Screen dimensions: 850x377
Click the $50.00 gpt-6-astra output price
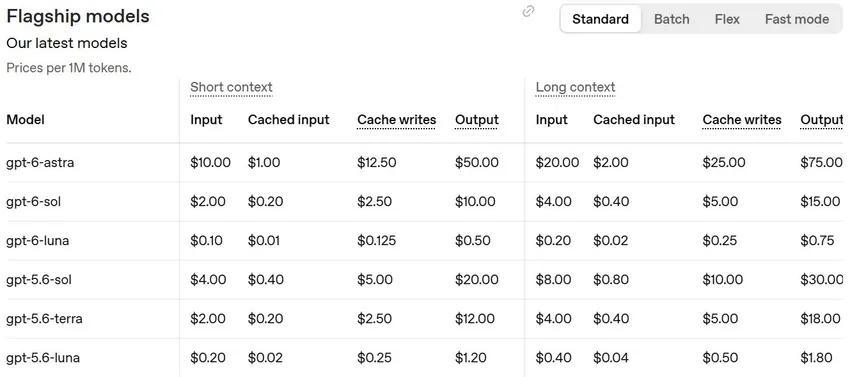click(x=477, y=162)
